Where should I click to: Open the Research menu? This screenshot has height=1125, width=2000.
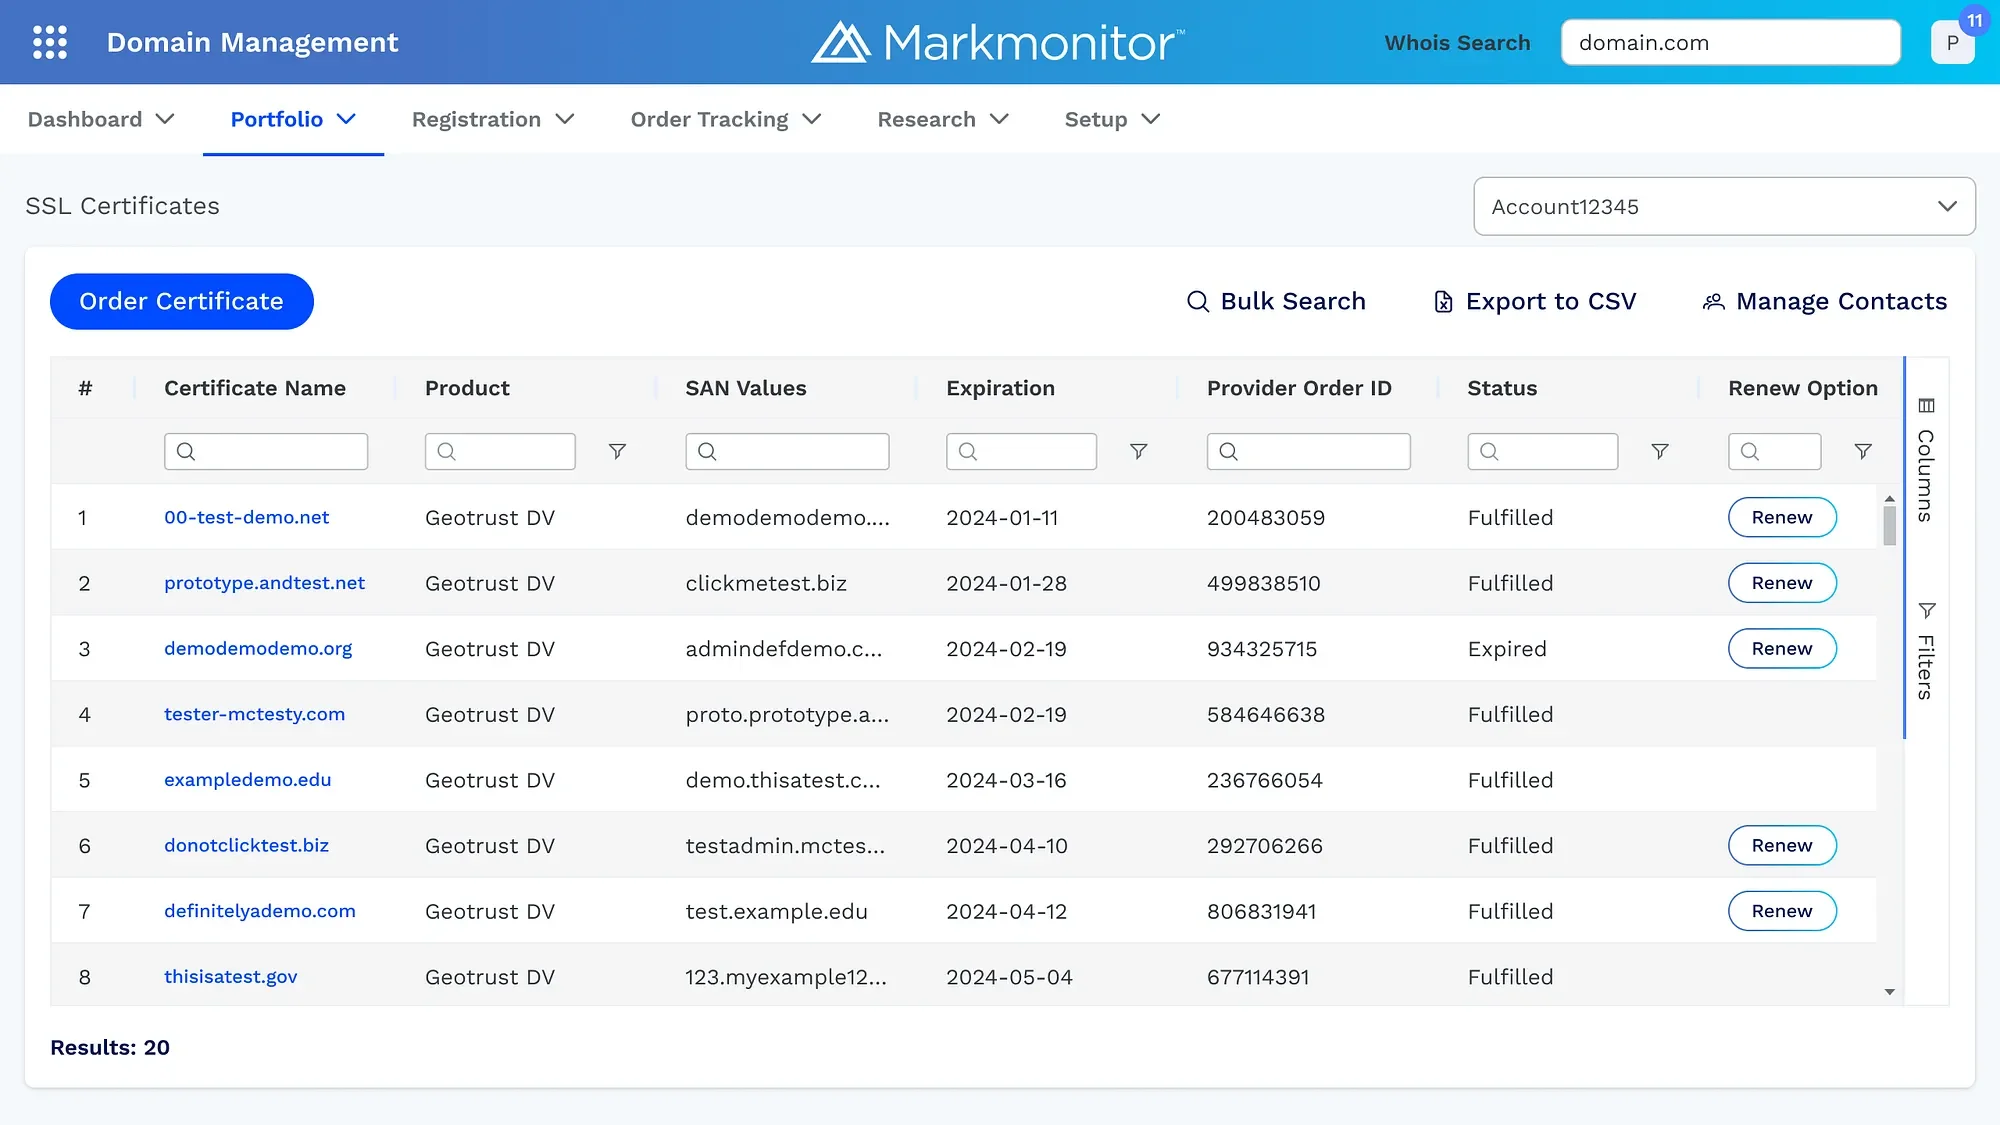pyautogui.click(x=942, y=119)
